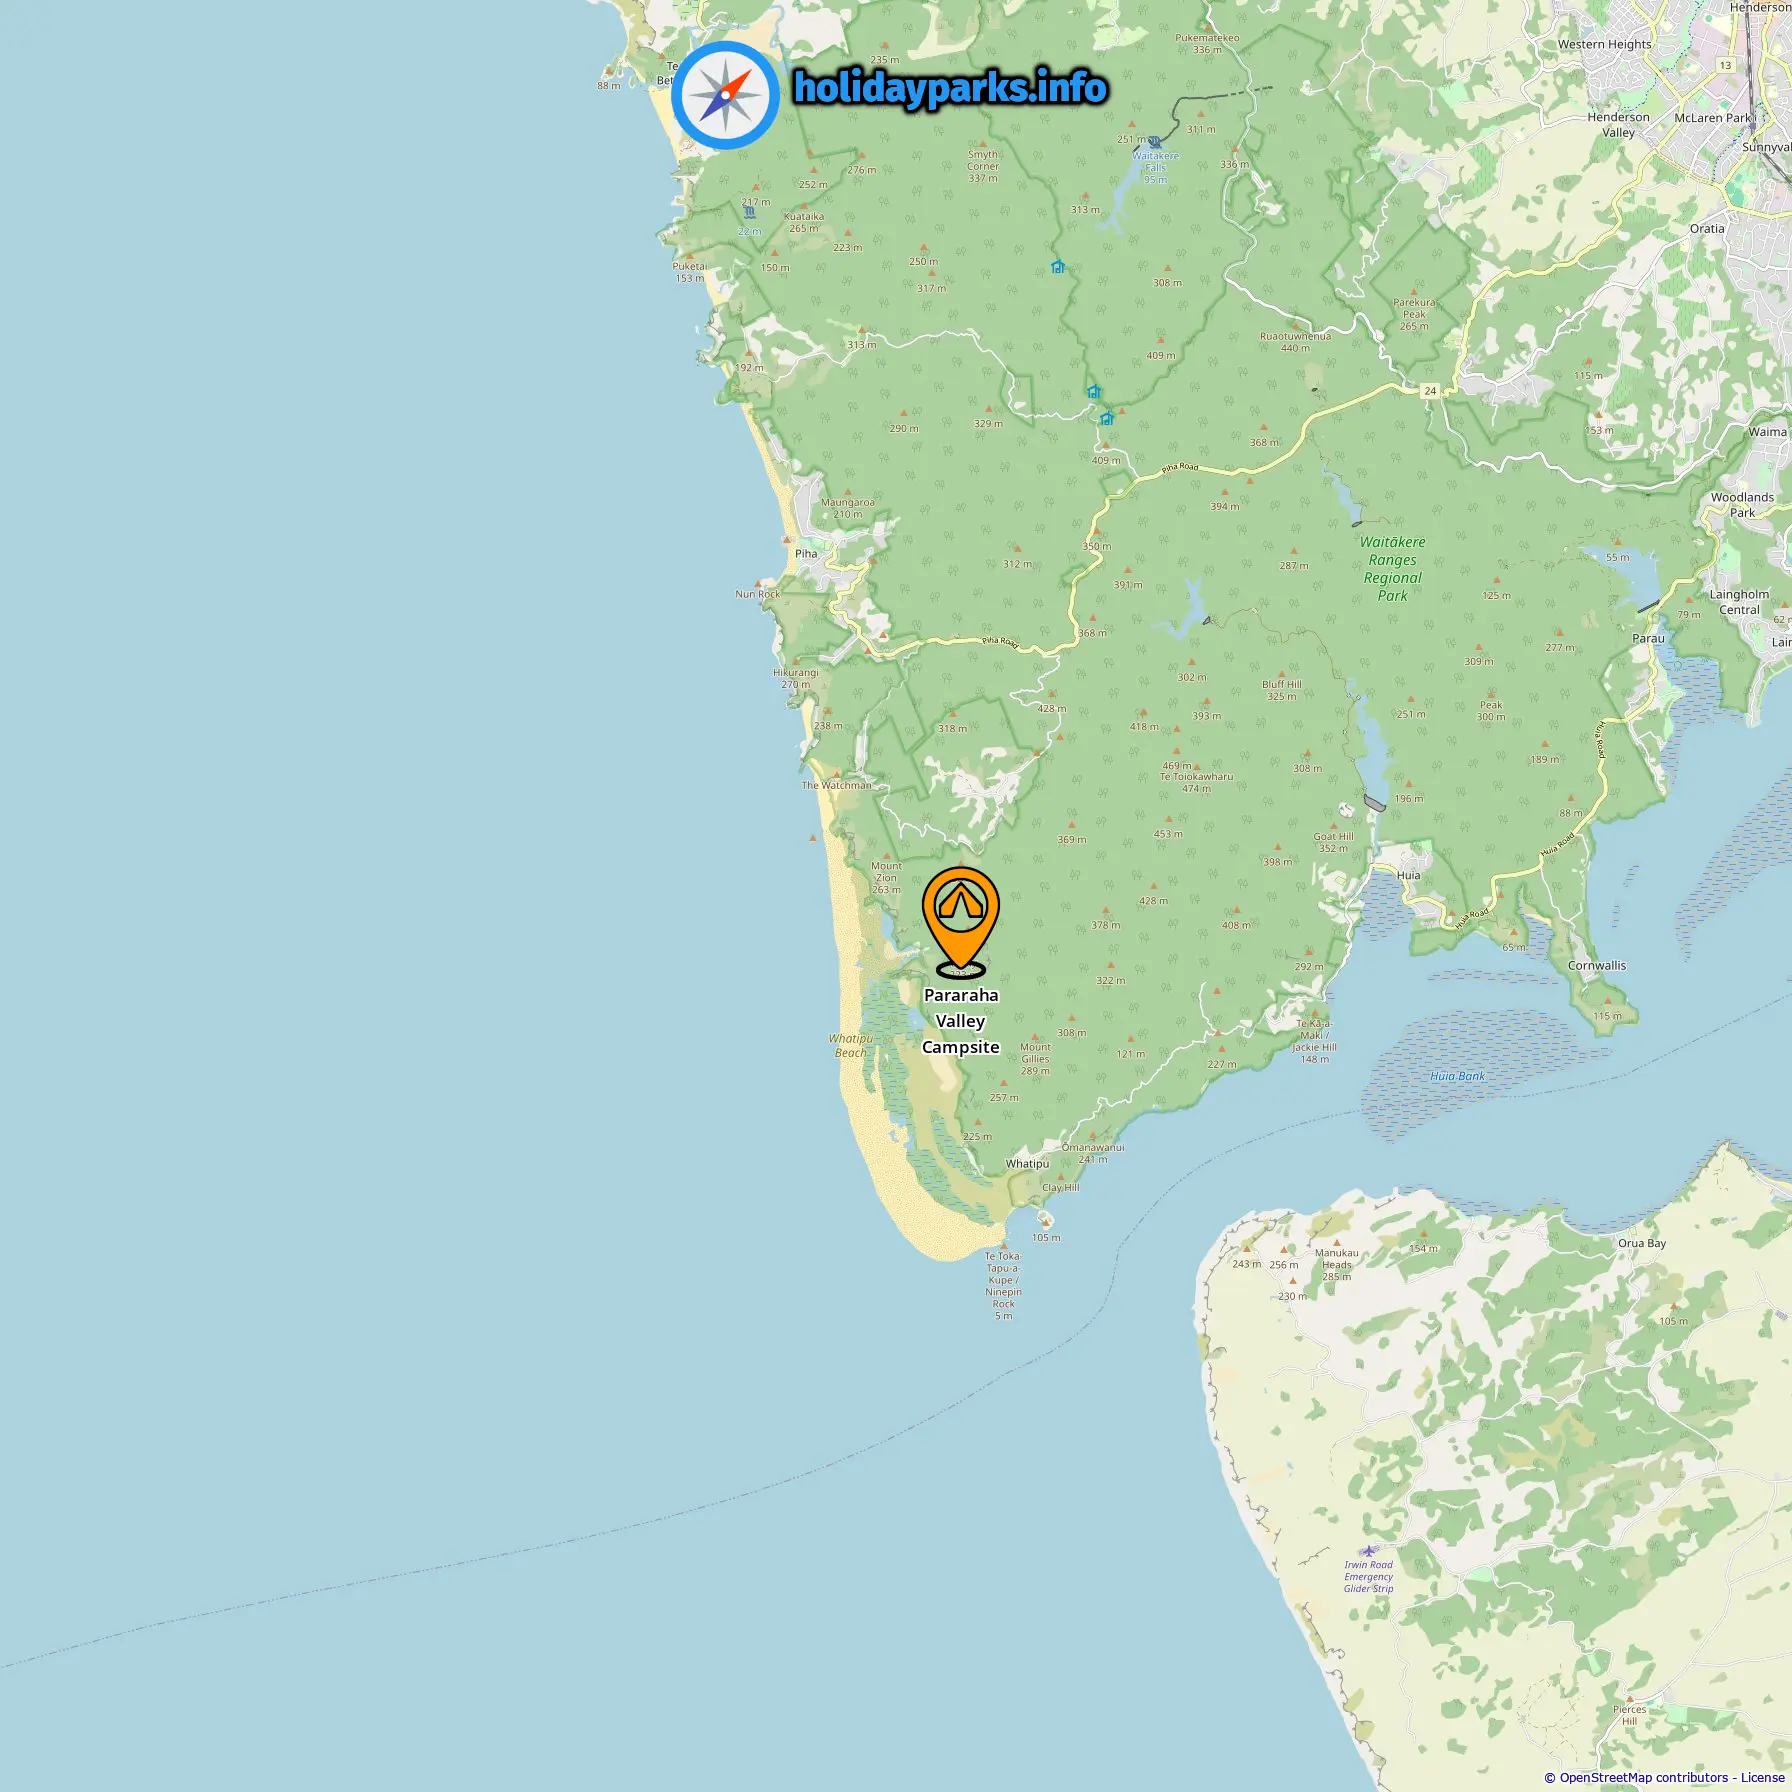The height and width of the screenshot is (1792, 1792).
Task: Click the route 13 road shield
Action: pos(1725,65)
